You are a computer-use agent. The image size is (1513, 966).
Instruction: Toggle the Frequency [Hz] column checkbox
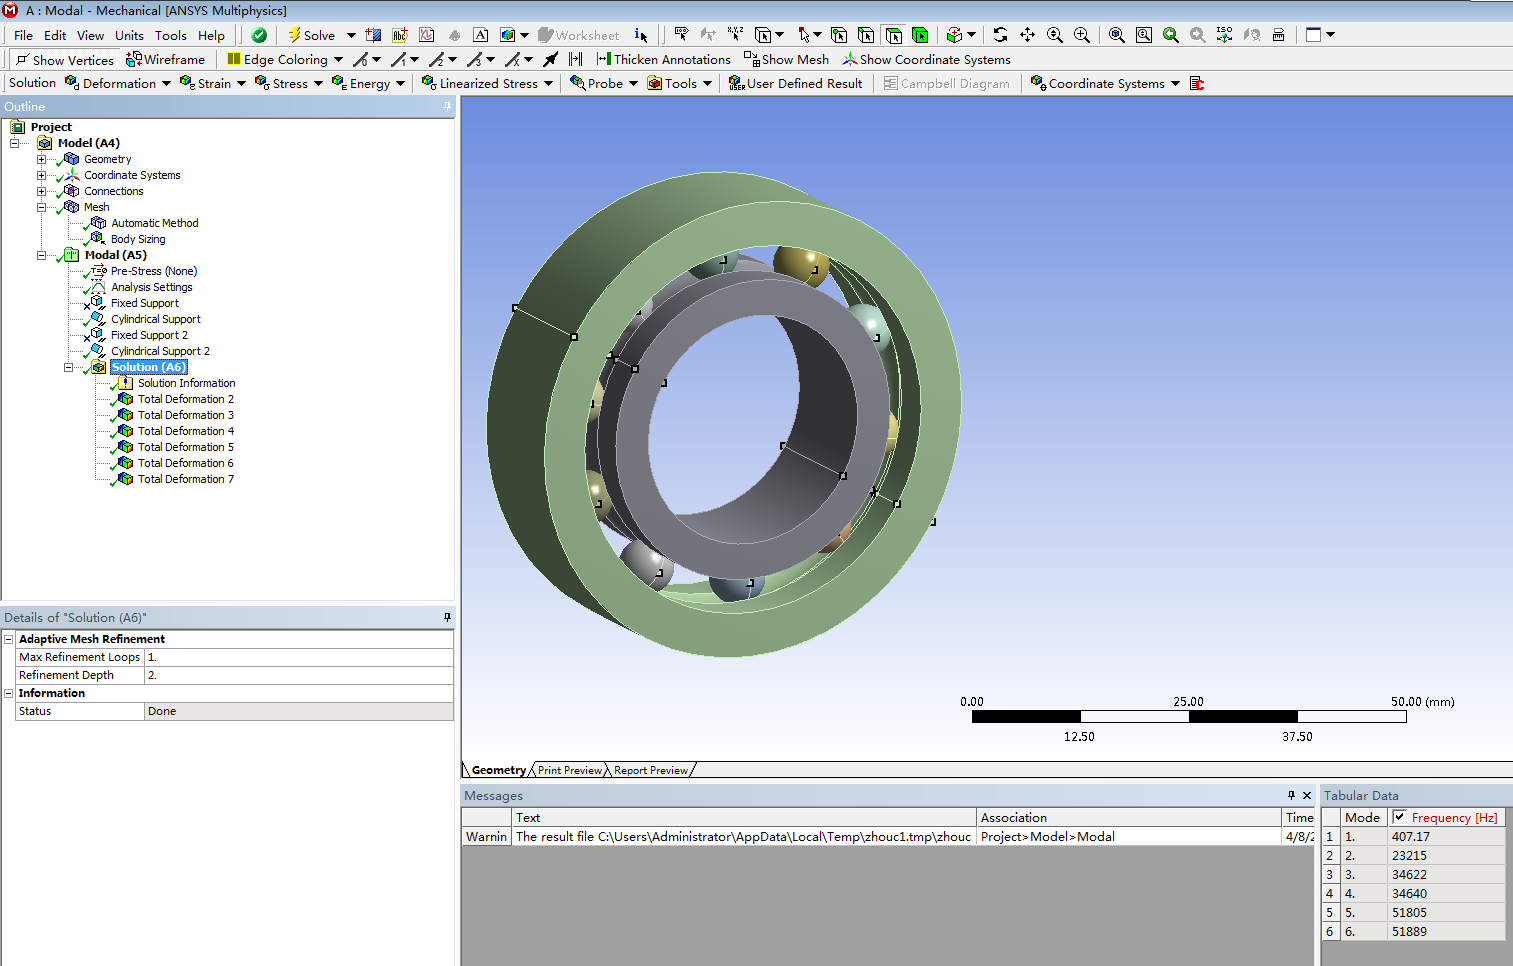(x=1399, y=817)
